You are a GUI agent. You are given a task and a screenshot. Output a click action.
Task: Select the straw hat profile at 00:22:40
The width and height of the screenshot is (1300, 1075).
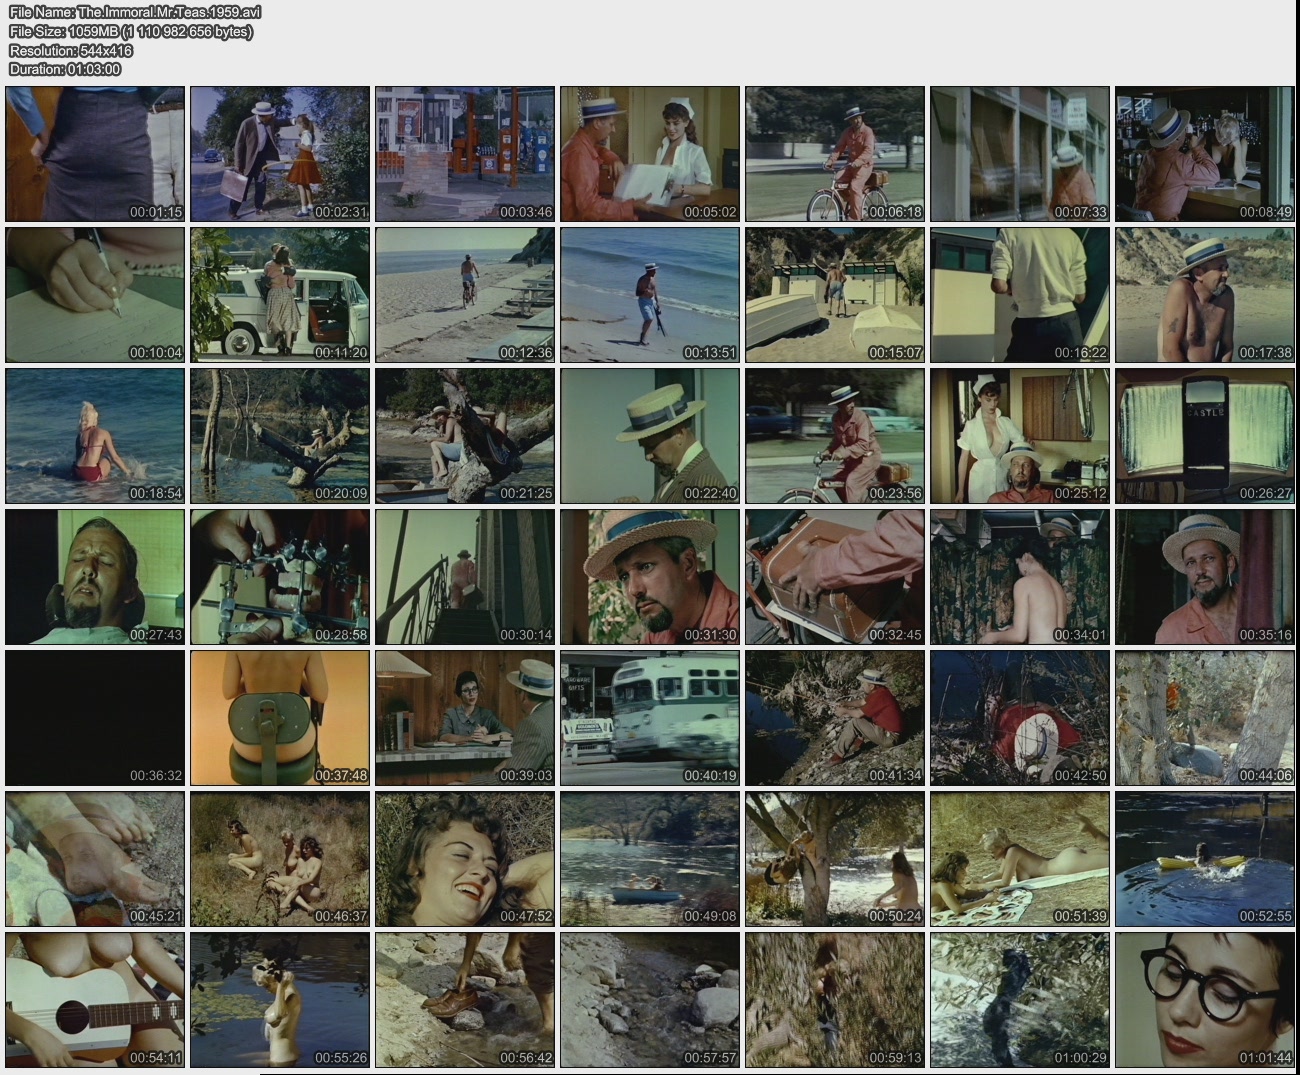650,435
